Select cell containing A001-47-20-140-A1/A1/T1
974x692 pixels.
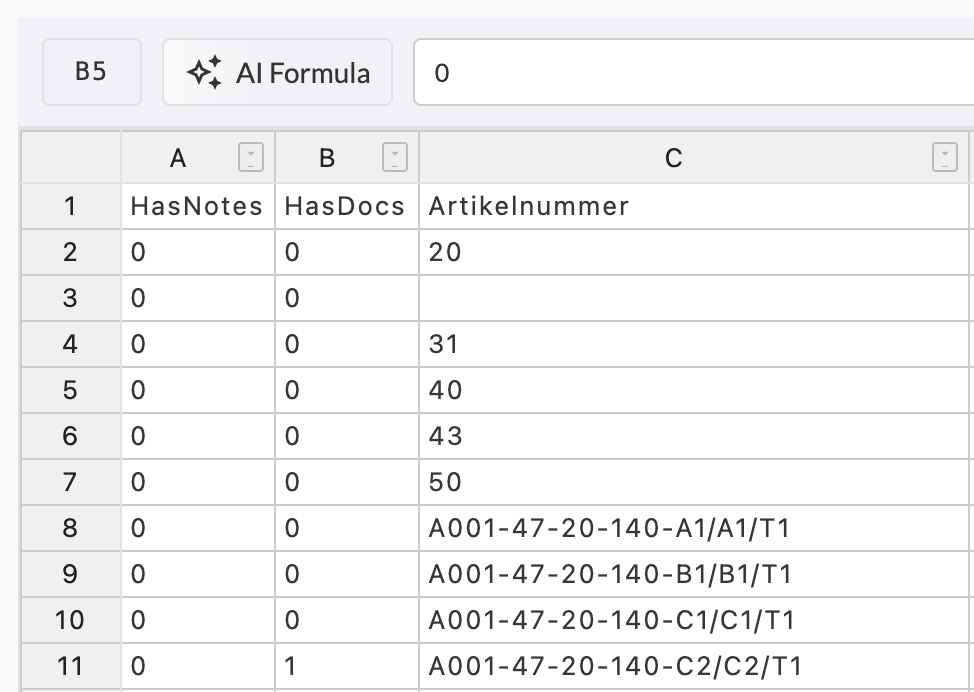pyautogui.click(x=694, y=528)
